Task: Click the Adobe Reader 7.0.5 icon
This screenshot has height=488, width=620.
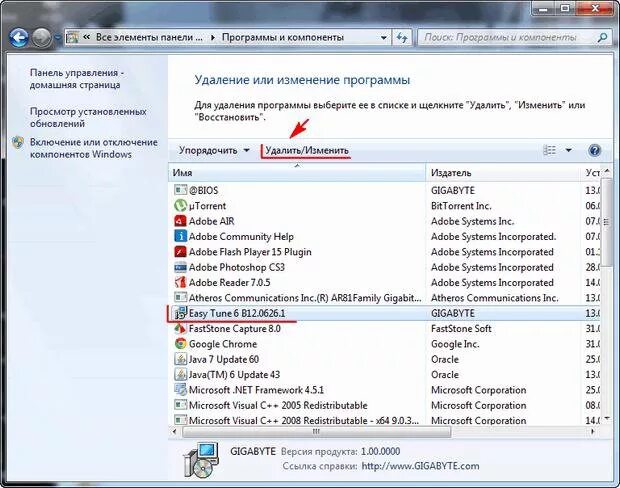Action: tap(180, 282)
